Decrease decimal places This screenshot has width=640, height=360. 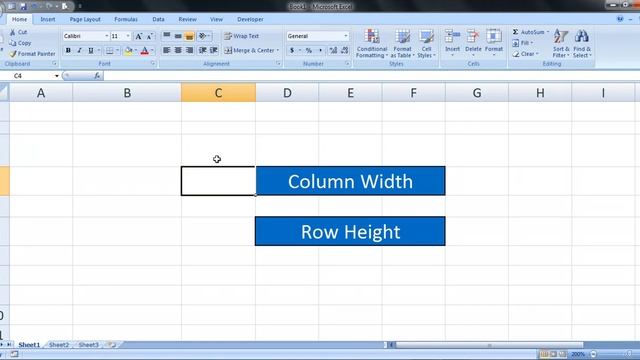(x=344, y=50)
